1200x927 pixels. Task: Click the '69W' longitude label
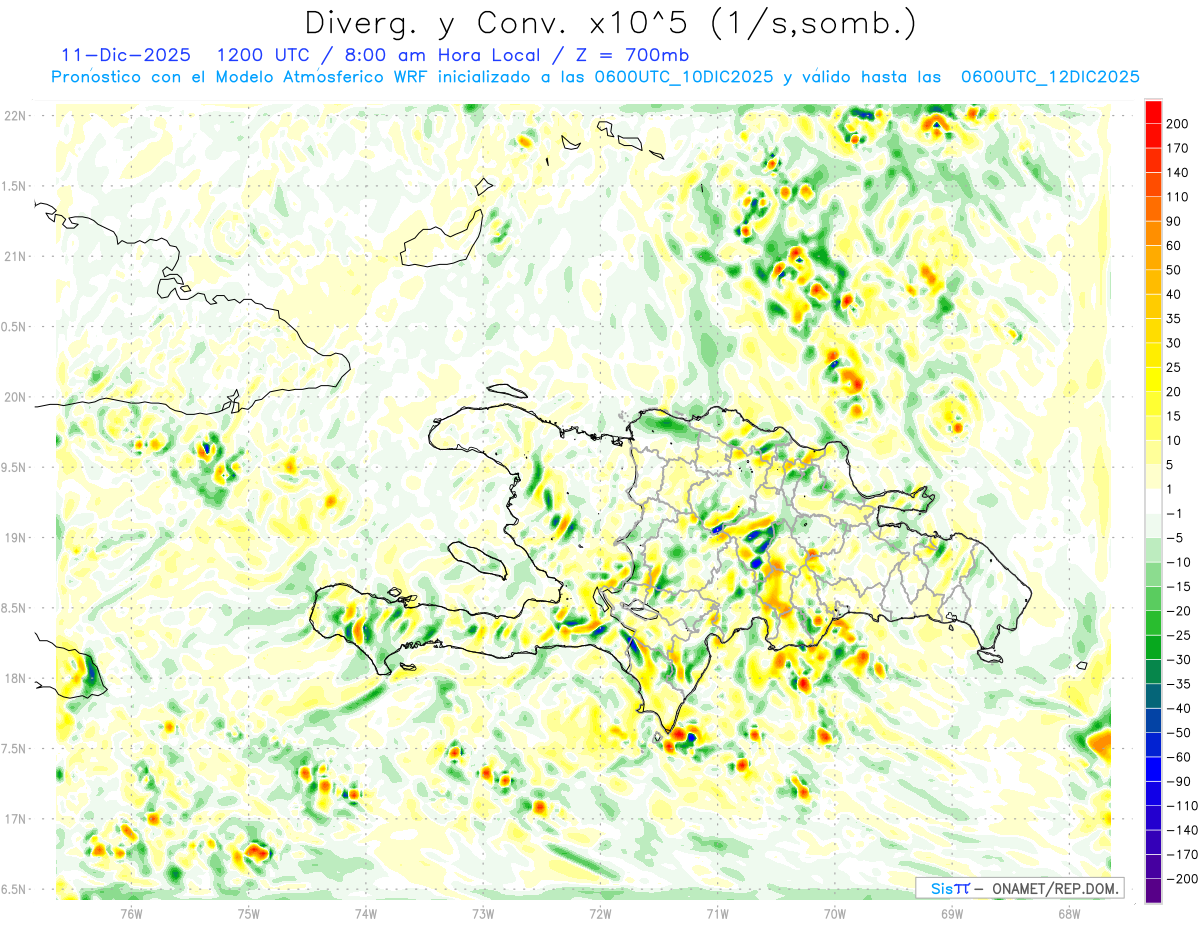[x=952, y=912]
